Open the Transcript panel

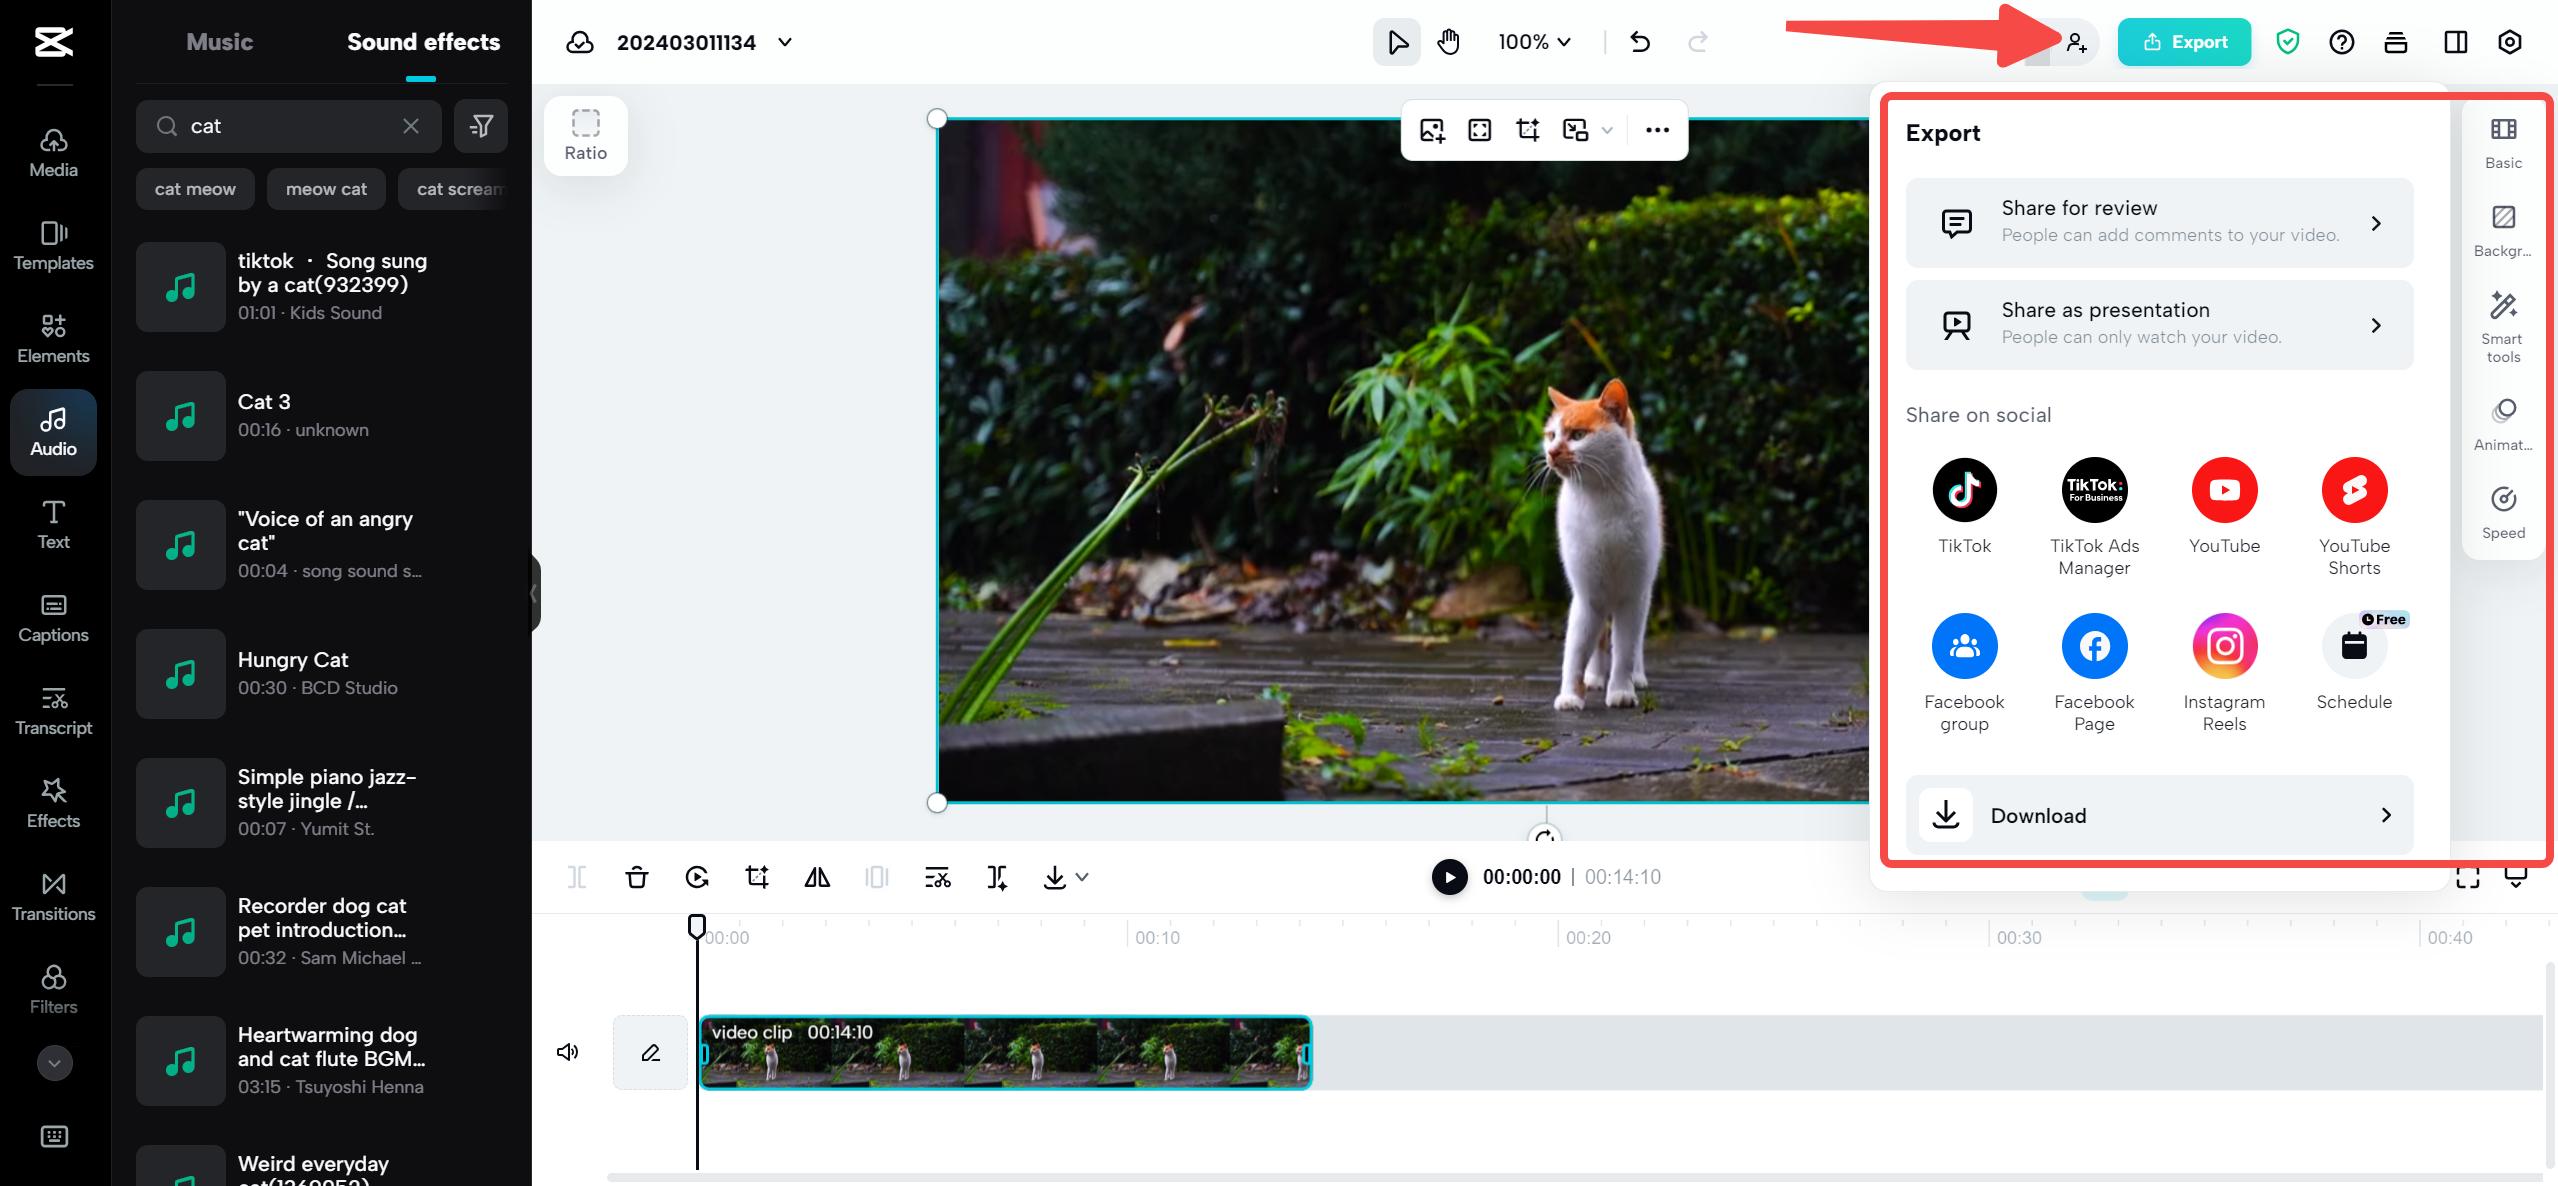click(x=53, y=711)
